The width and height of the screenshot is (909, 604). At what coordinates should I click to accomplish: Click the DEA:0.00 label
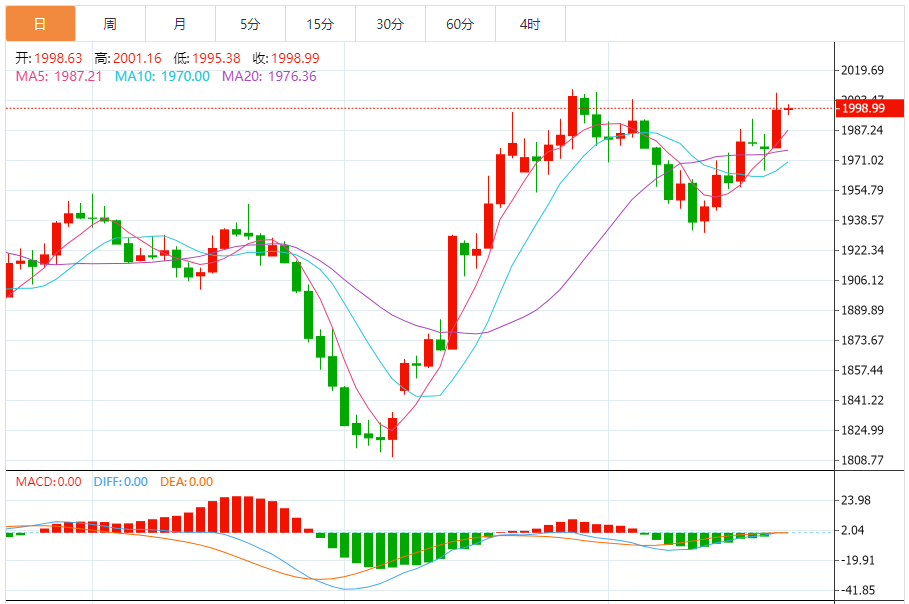[187, 482]
